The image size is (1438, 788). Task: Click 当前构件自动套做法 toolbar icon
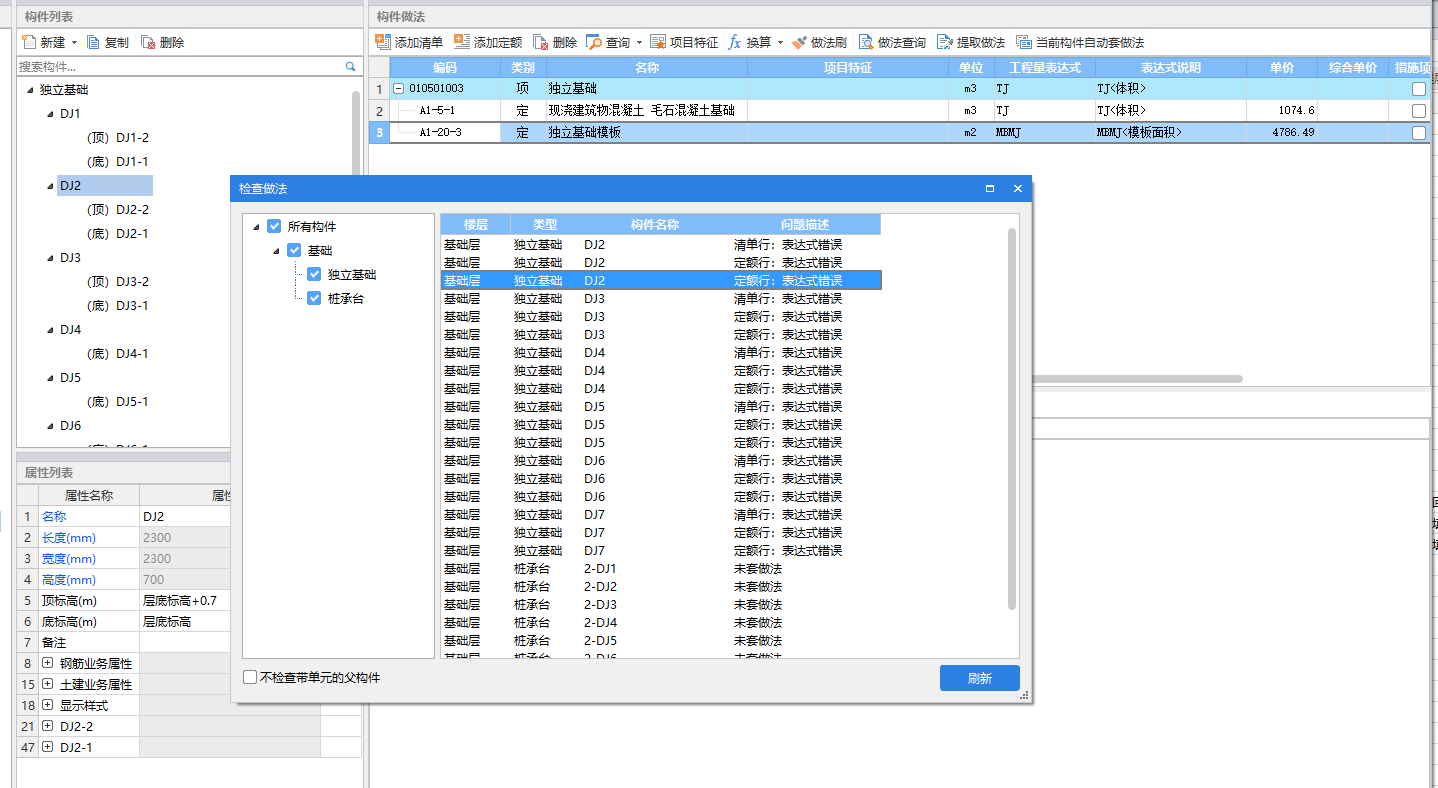1024,42
